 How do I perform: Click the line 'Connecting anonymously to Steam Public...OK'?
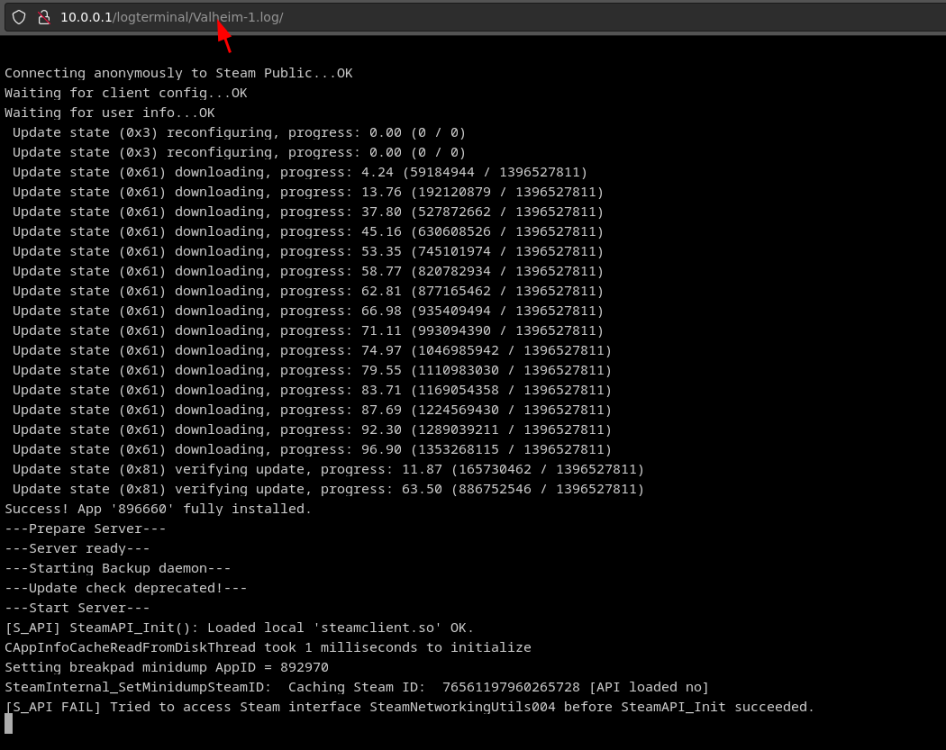point(179,73)
